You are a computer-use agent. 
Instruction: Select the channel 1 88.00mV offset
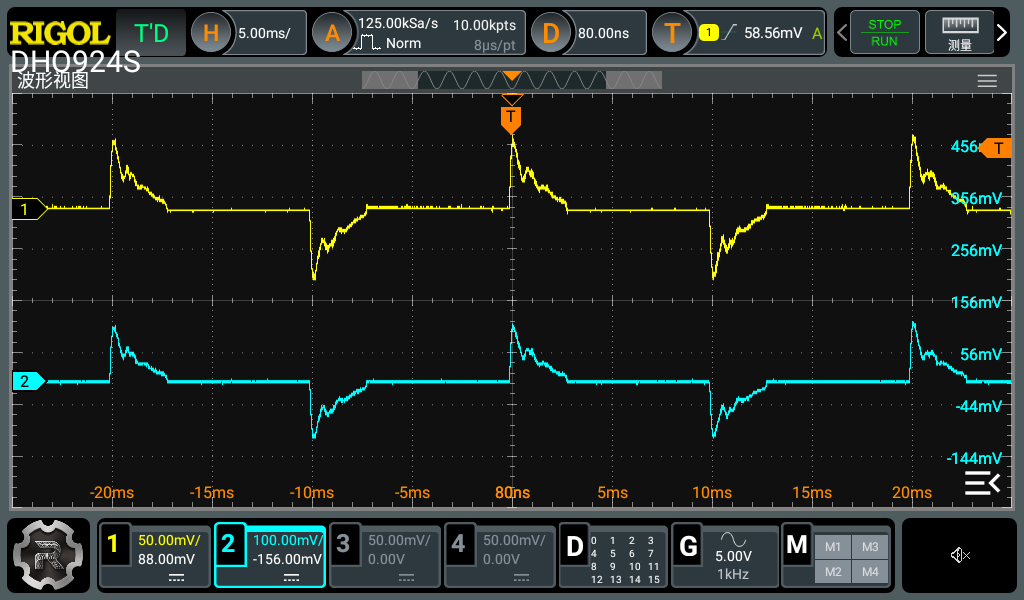pyautogui.click(x=166, y=560)
